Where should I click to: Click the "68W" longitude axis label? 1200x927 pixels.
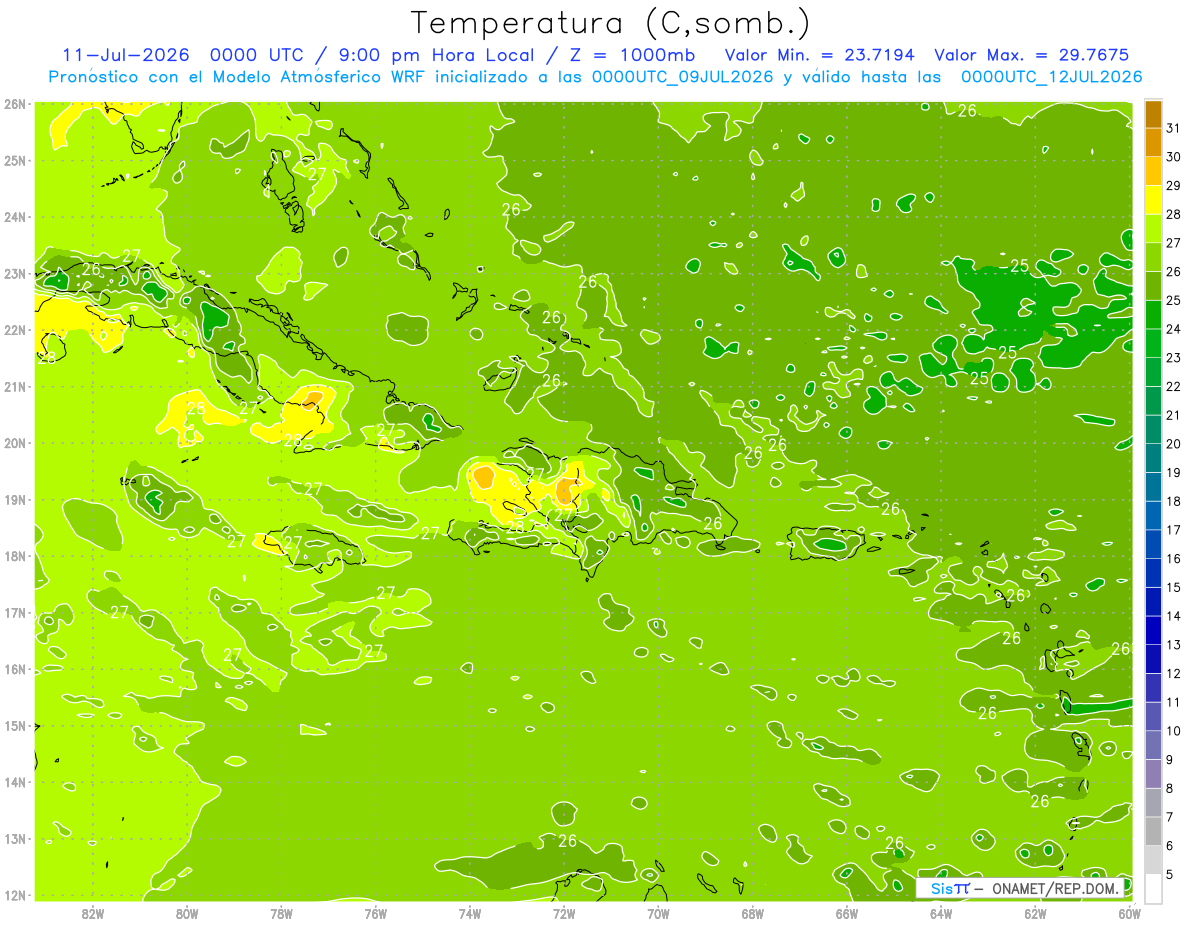pos(753,913)
